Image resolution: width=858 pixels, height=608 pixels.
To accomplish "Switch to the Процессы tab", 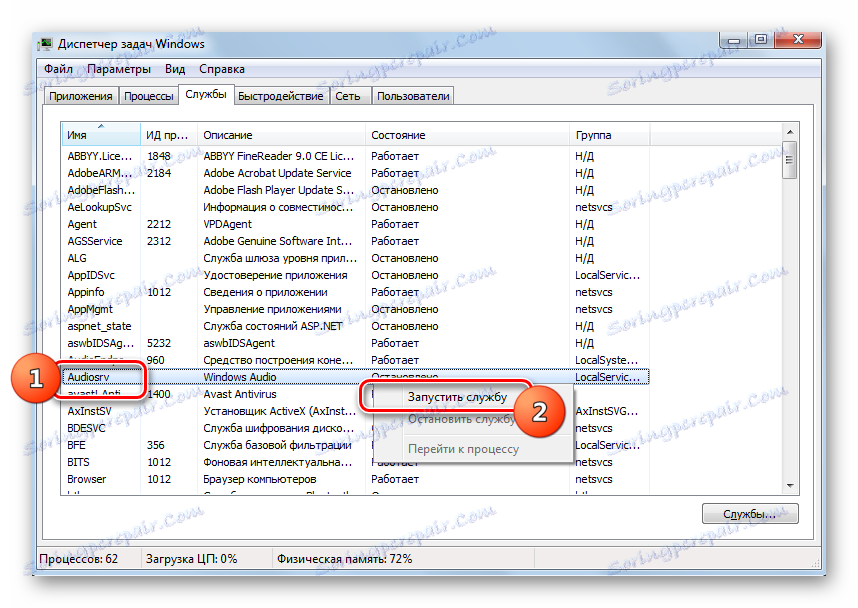I will click(x=149, y=96).
